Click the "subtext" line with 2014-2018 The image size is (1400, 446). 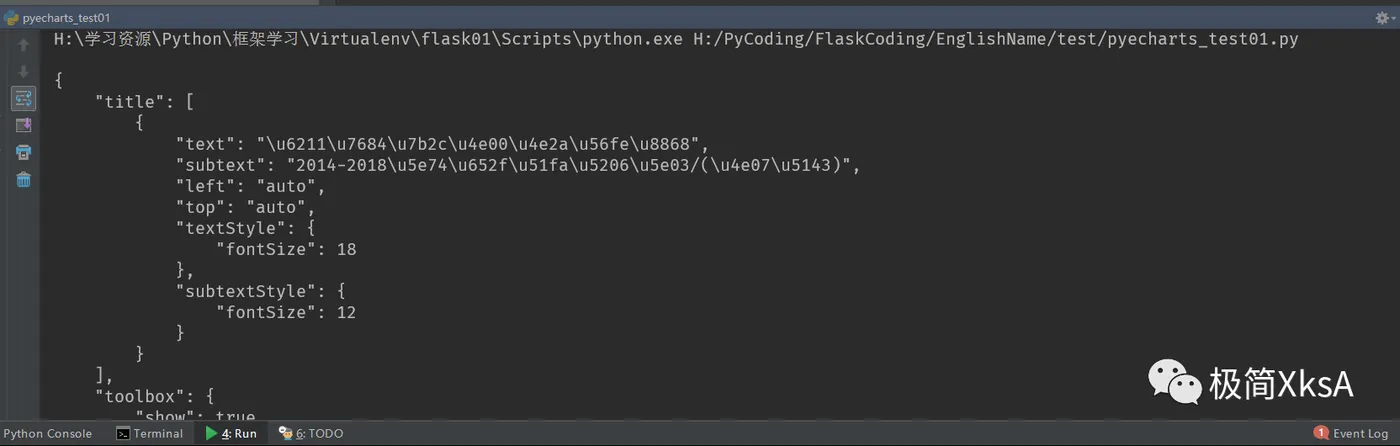click(x=518, y=165)
